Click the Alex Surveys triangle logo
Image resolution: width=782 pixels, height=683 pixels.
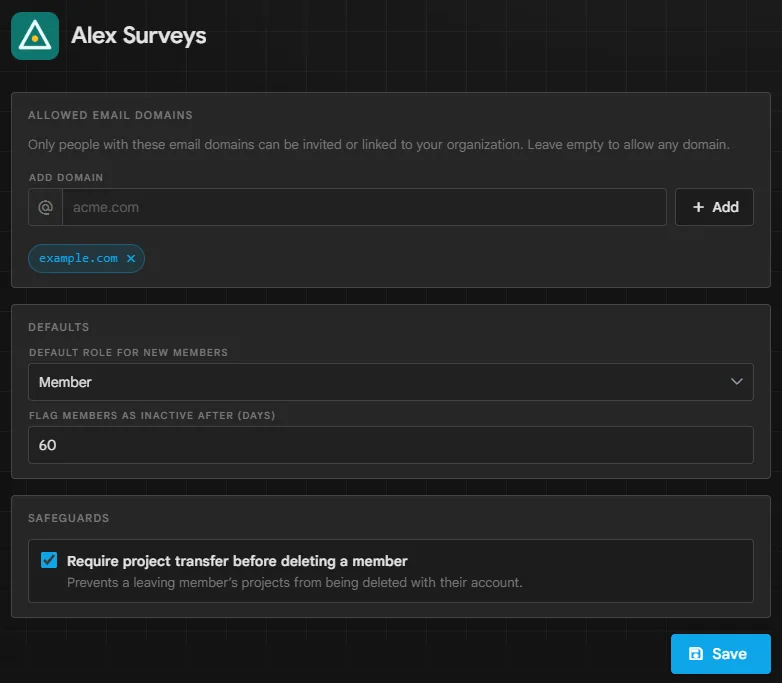click(x=35, y=36)
